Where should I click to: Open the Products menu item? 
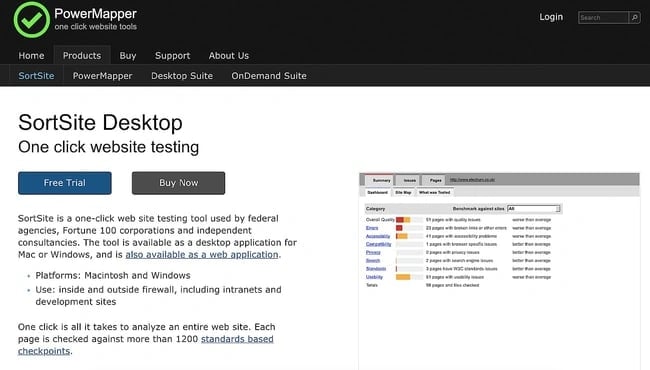82,56
